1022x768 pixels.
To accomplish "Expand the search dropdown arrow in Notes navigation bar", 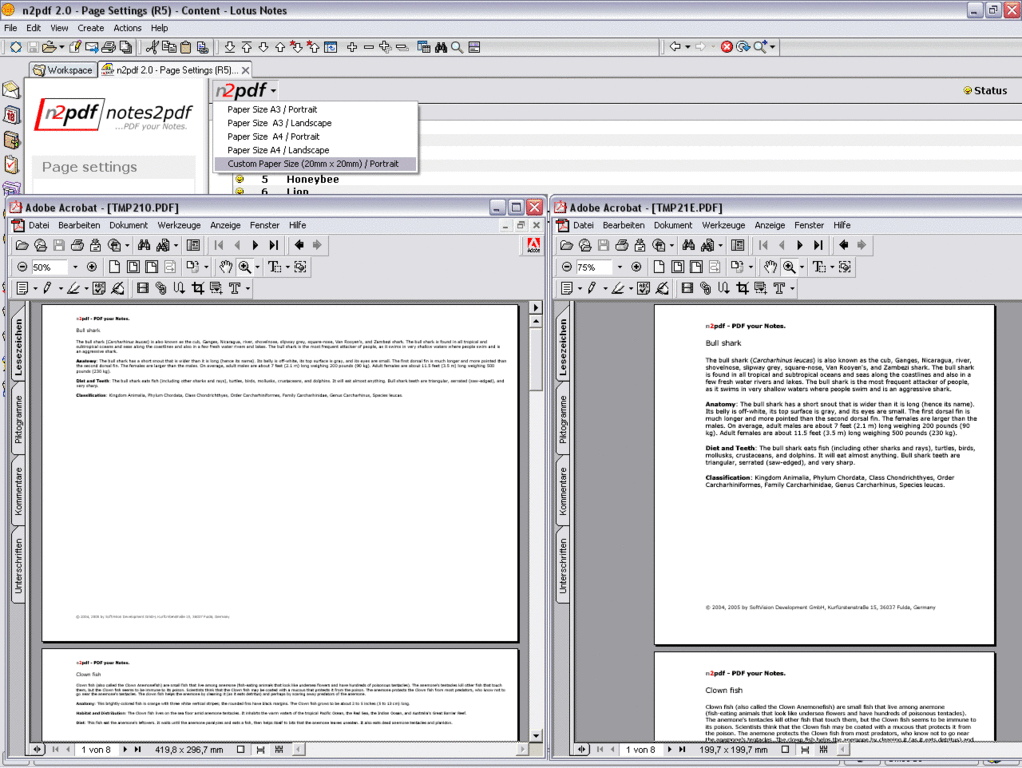I will (772, 47).
